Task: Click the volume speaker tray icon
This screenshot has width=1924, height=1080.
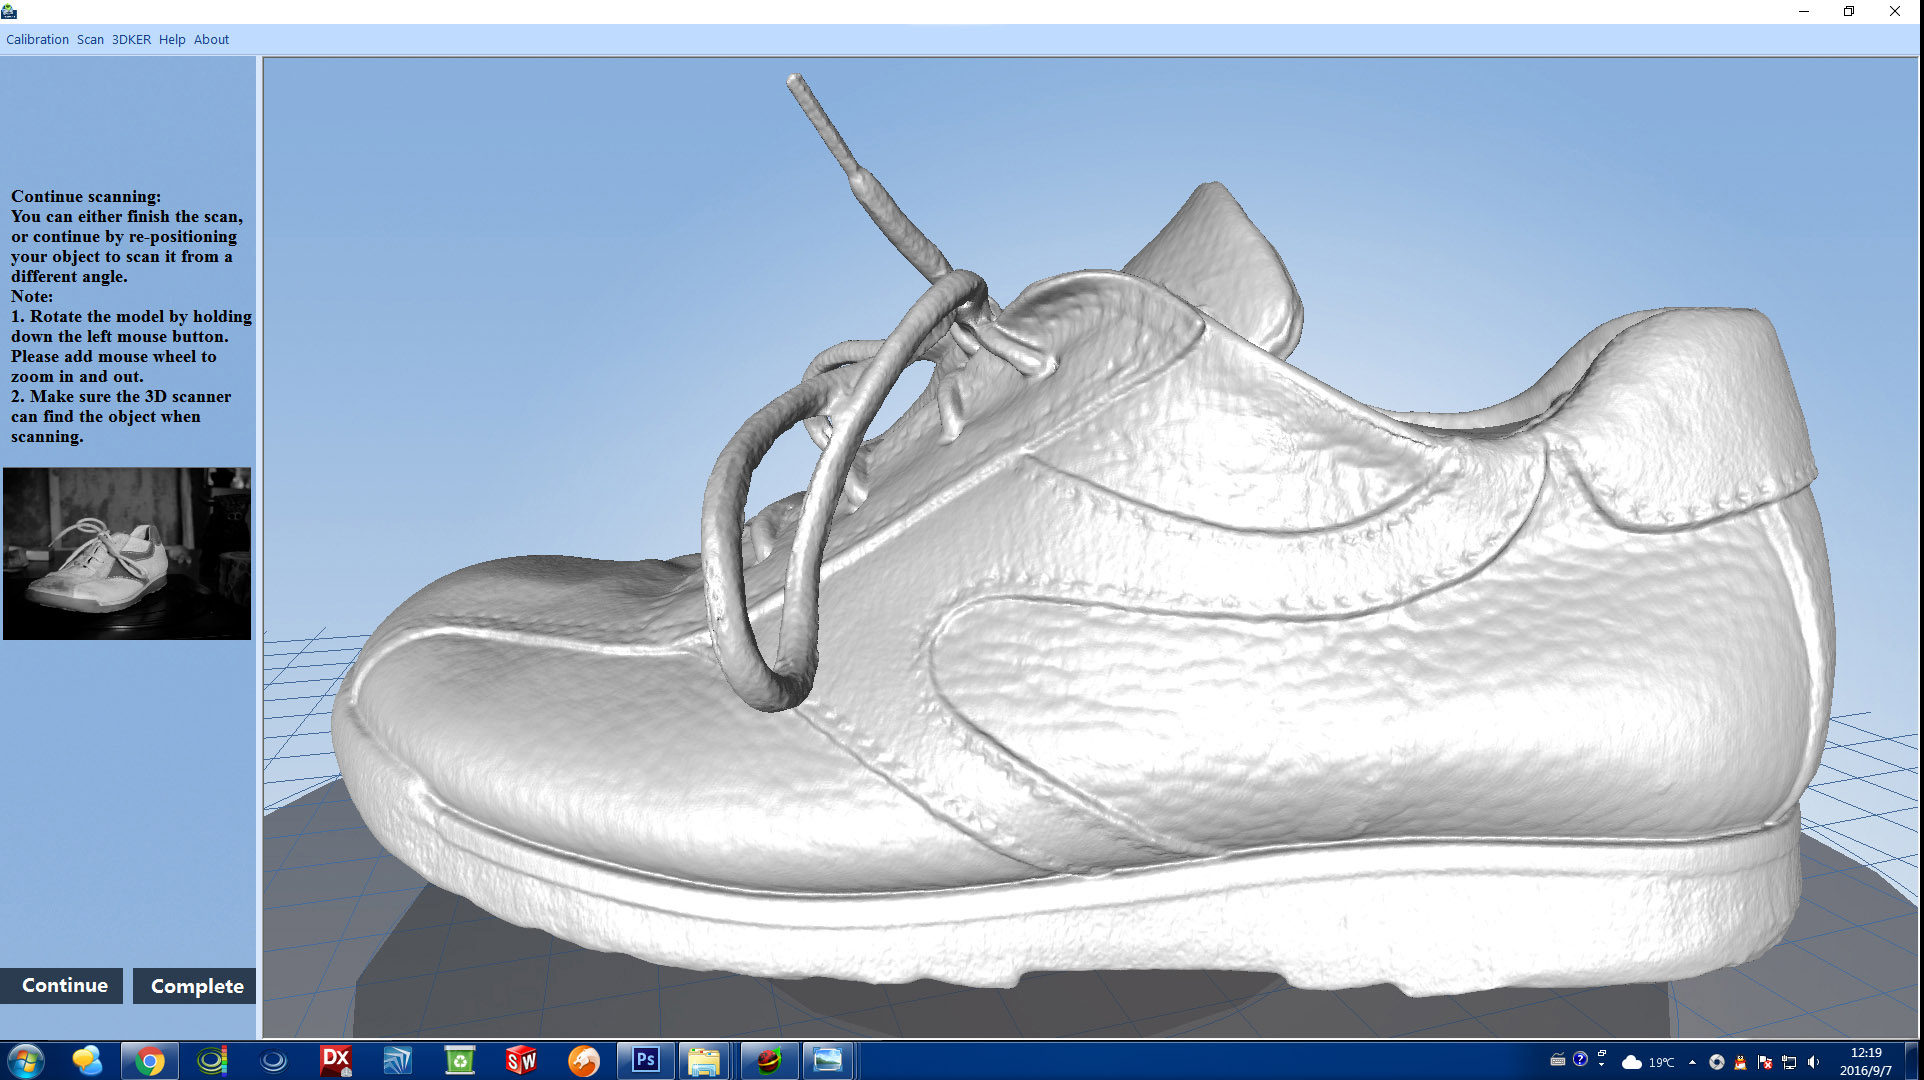Action: [1813, 1062]
